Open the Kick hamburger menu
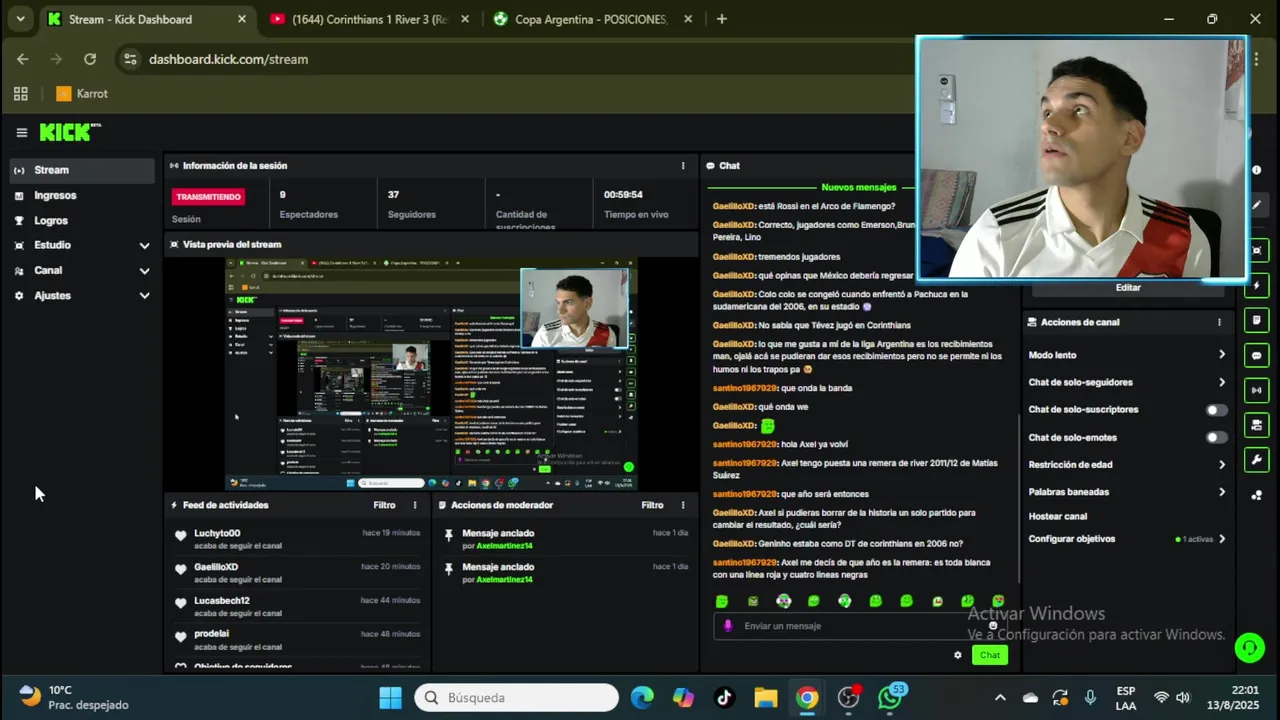This screenshot has height=720, width=1280. (21, 132)
